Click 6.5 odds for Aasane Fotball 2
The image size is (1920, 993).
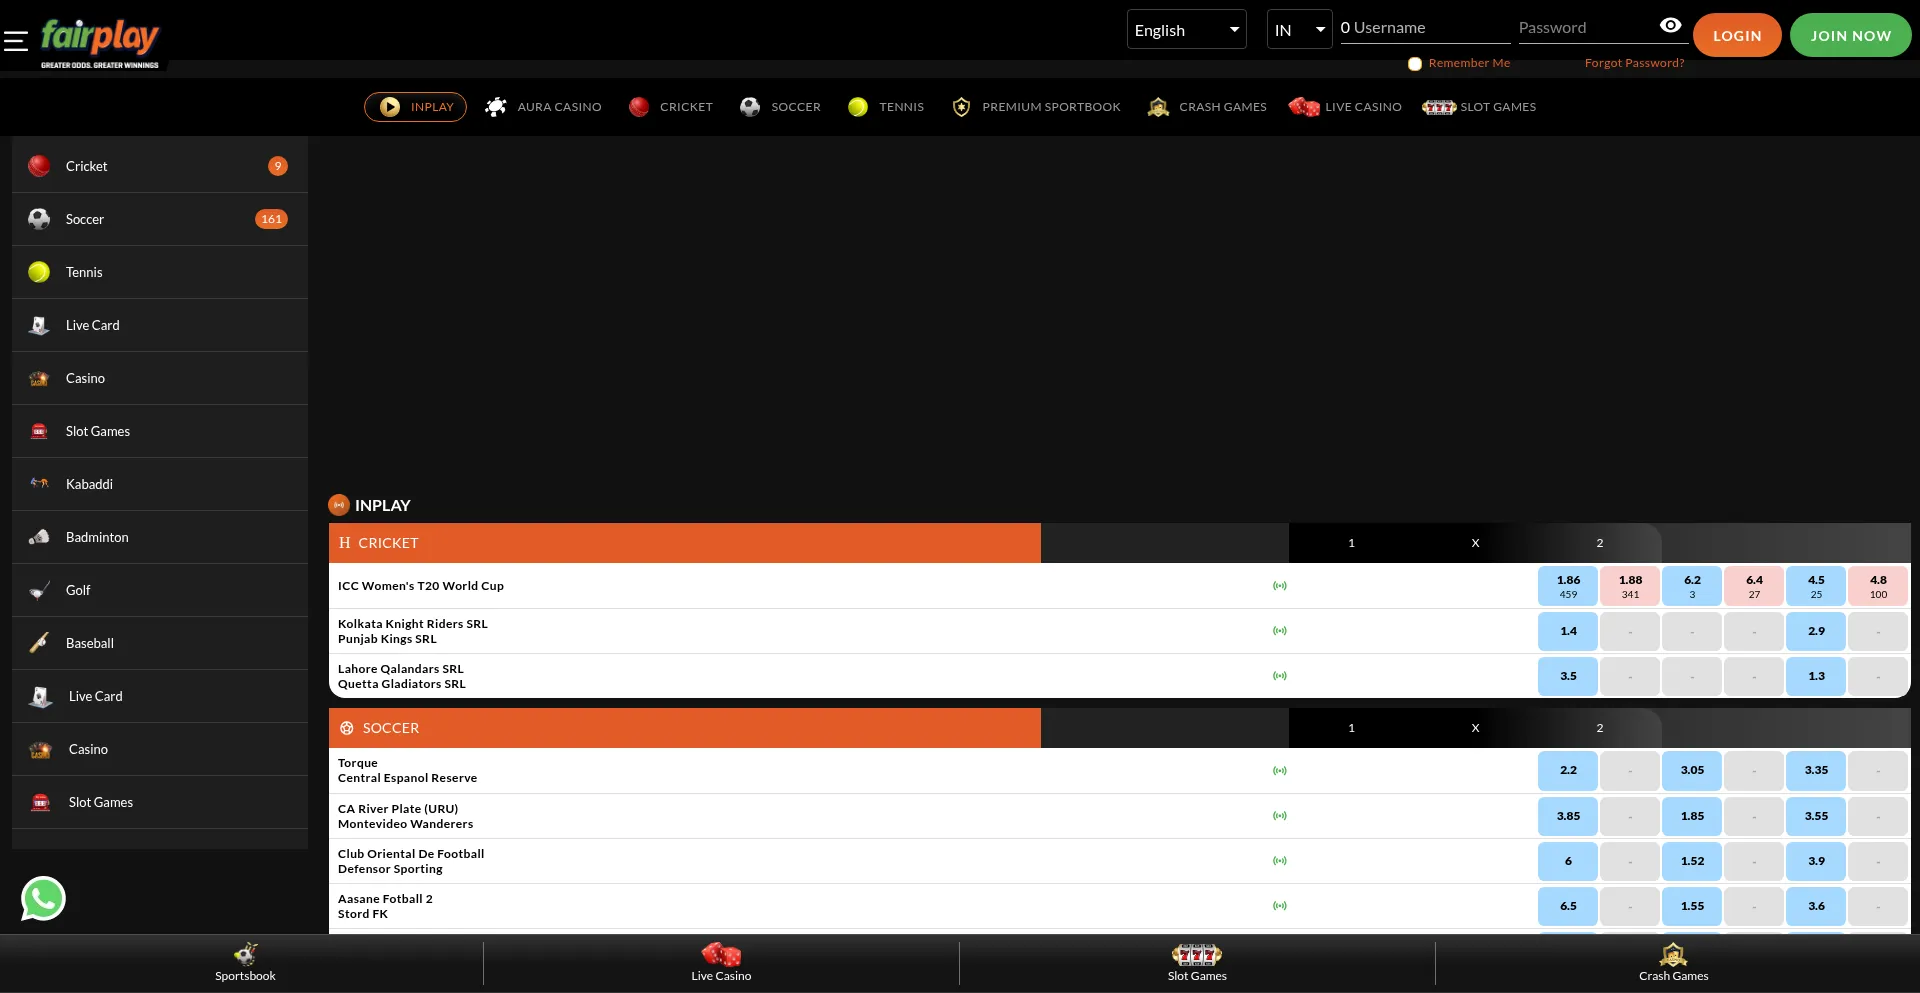pos(1568,906)
